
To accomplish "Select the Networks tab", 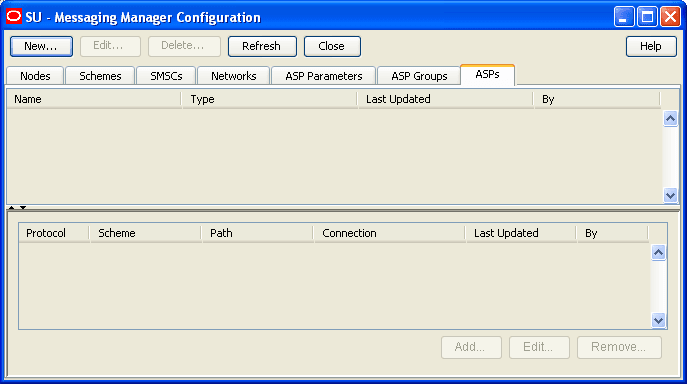I will [x=234, y=76].
